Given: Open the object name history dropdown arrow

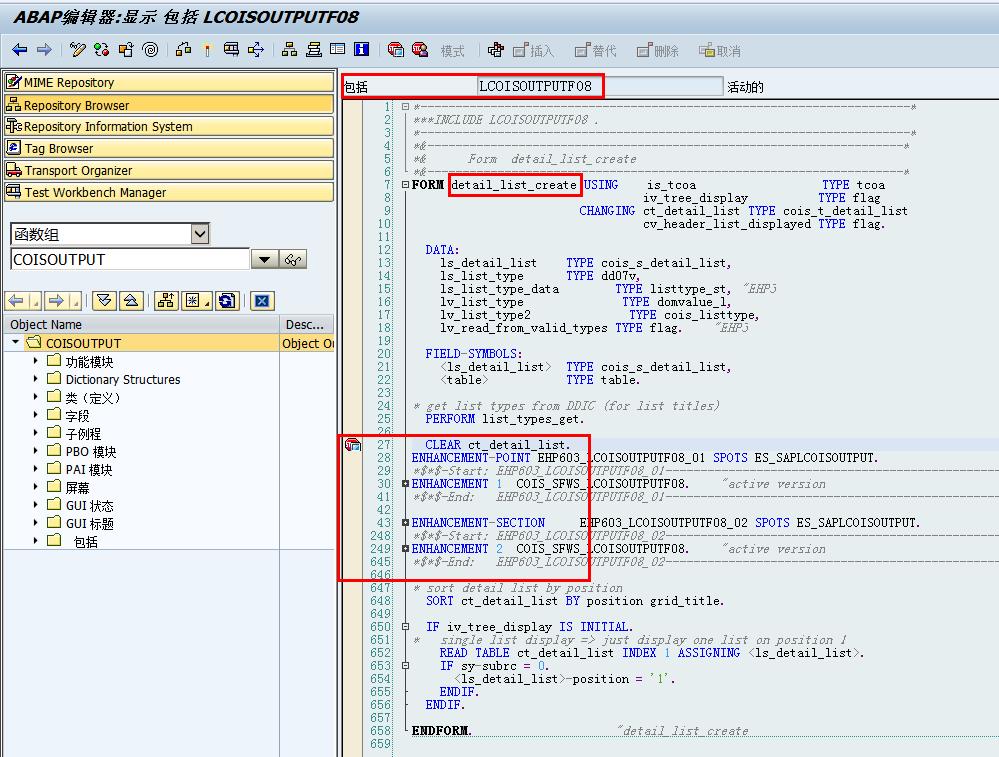Looking at the screenshot, I should tap(264, 259).
